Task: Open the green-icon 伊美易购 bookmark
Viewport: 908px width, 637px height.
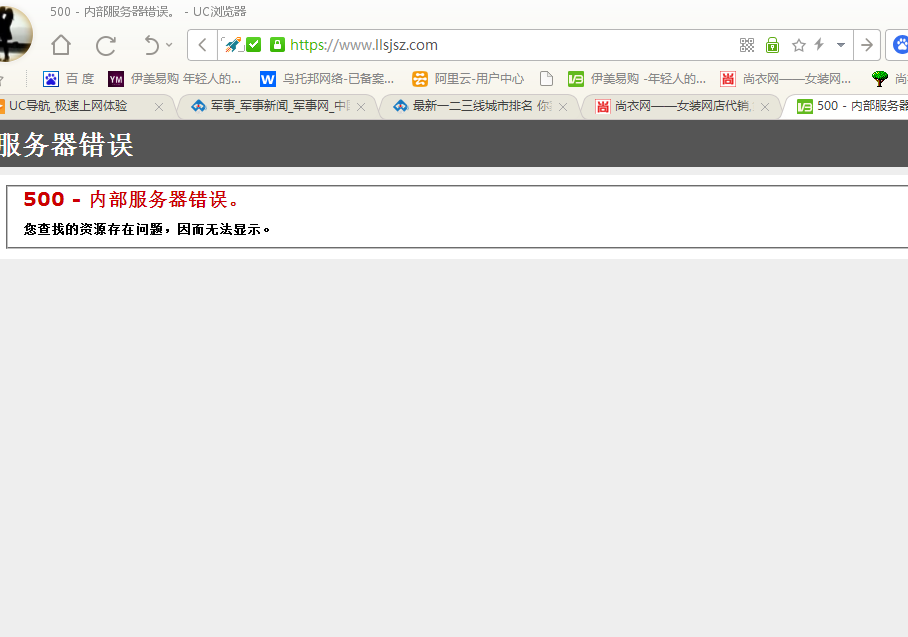Action: tap(637, 79)
